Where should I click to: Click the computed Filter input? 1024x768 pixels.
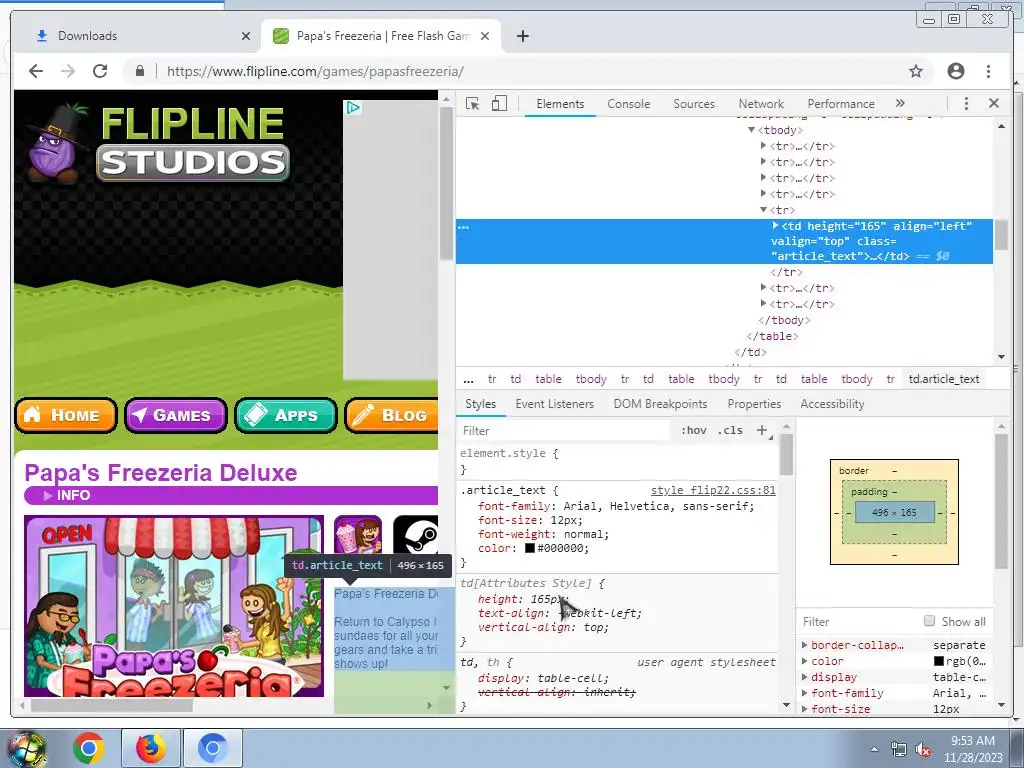pos(859,622)
